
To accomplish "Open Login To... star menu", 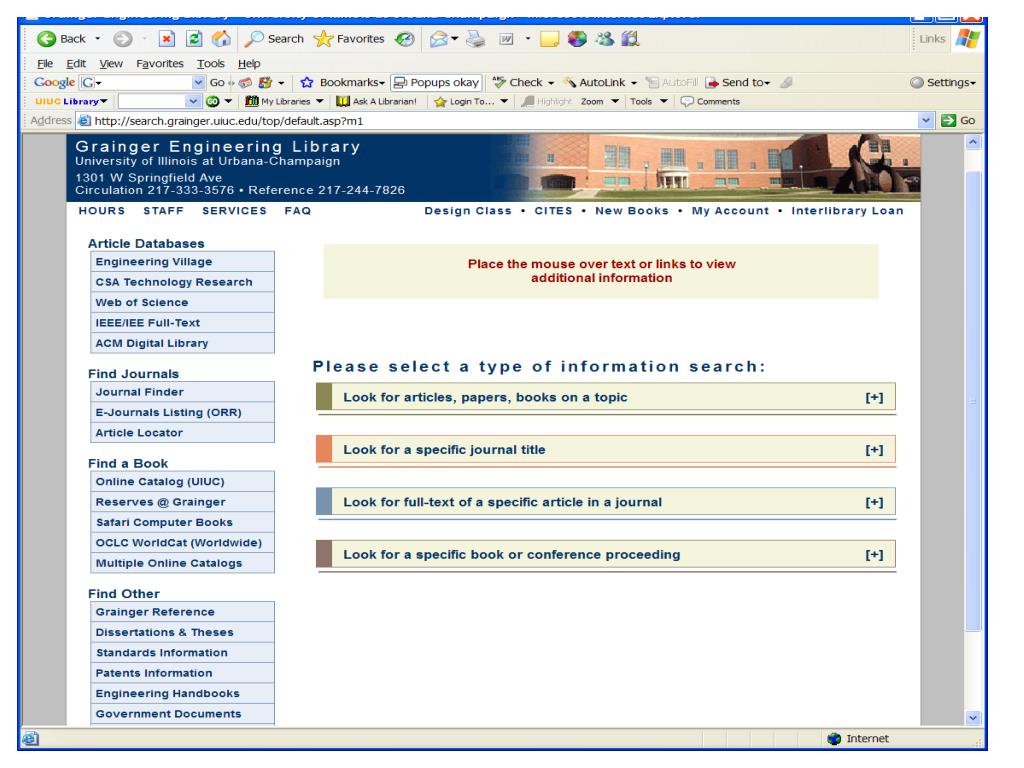I will tap(470, 101).
